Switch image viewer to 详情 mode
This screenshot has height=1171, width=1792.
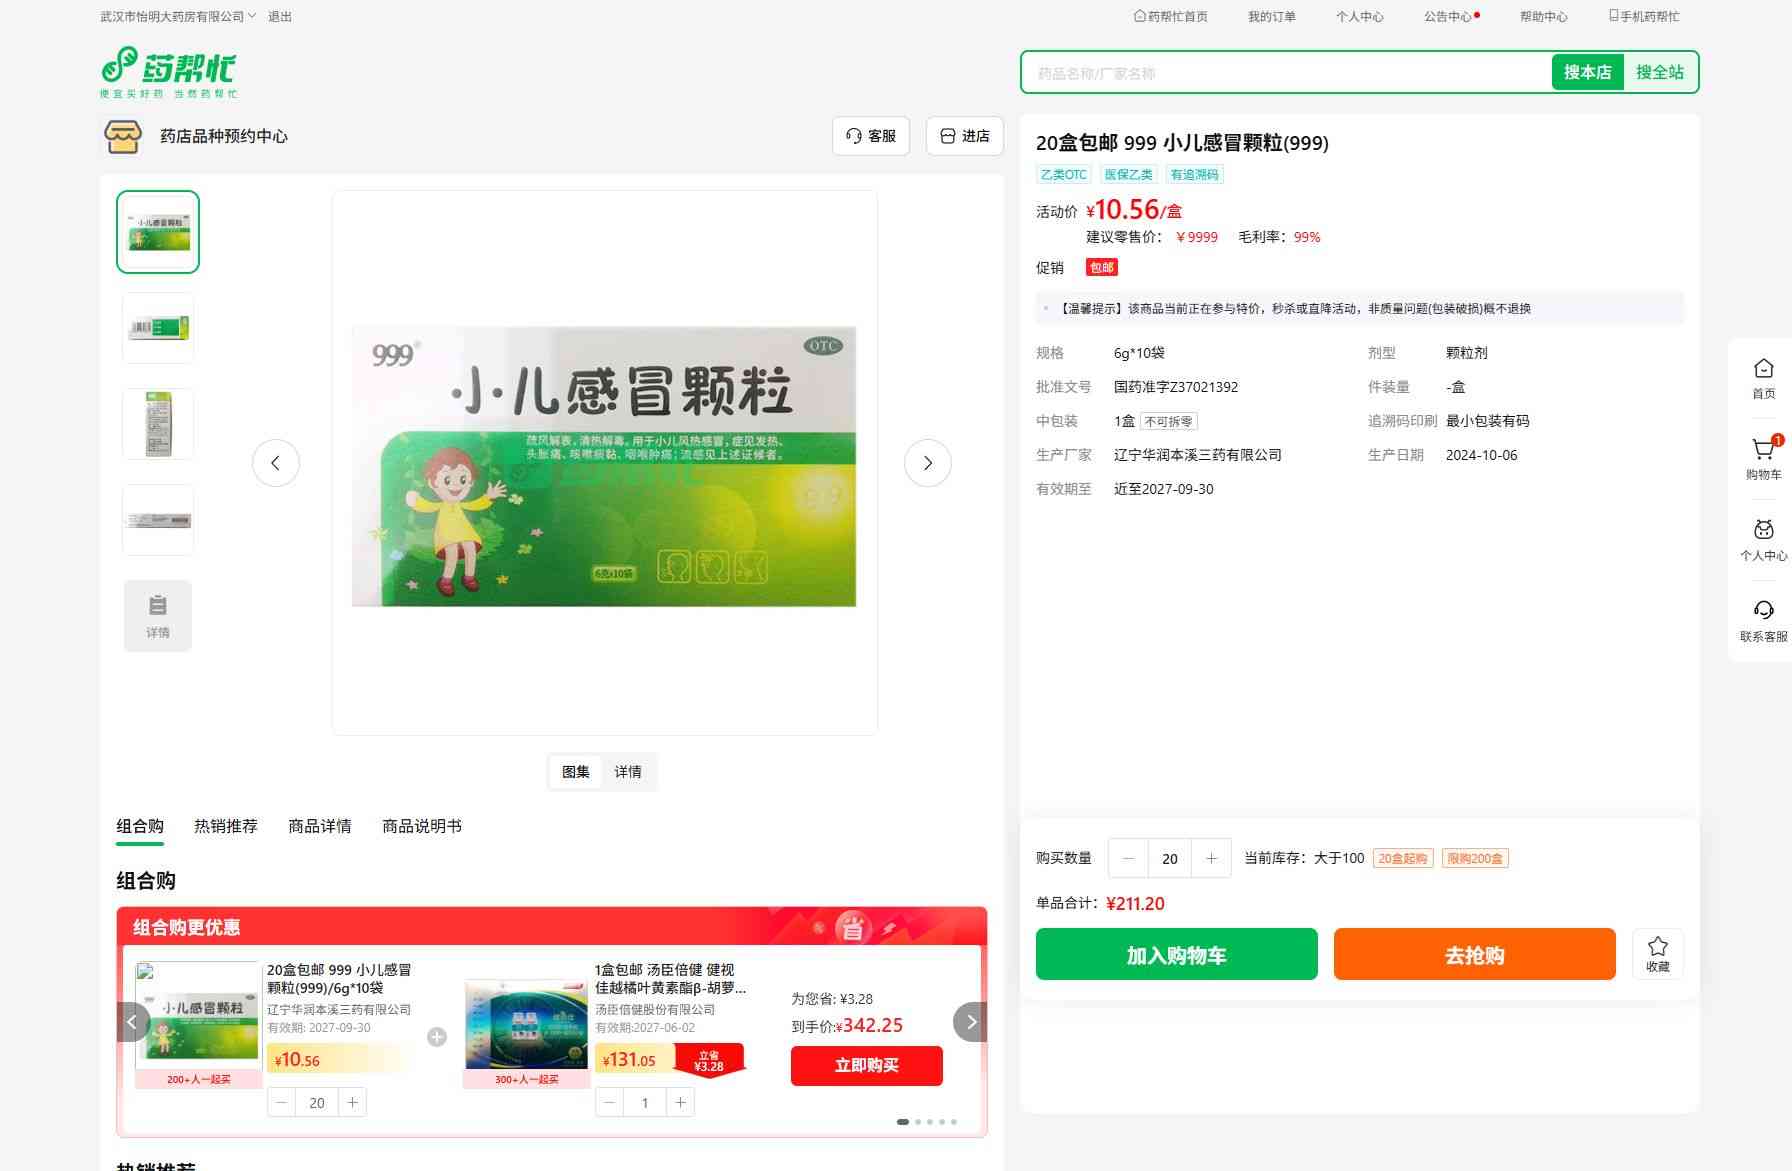click(628, 772)
